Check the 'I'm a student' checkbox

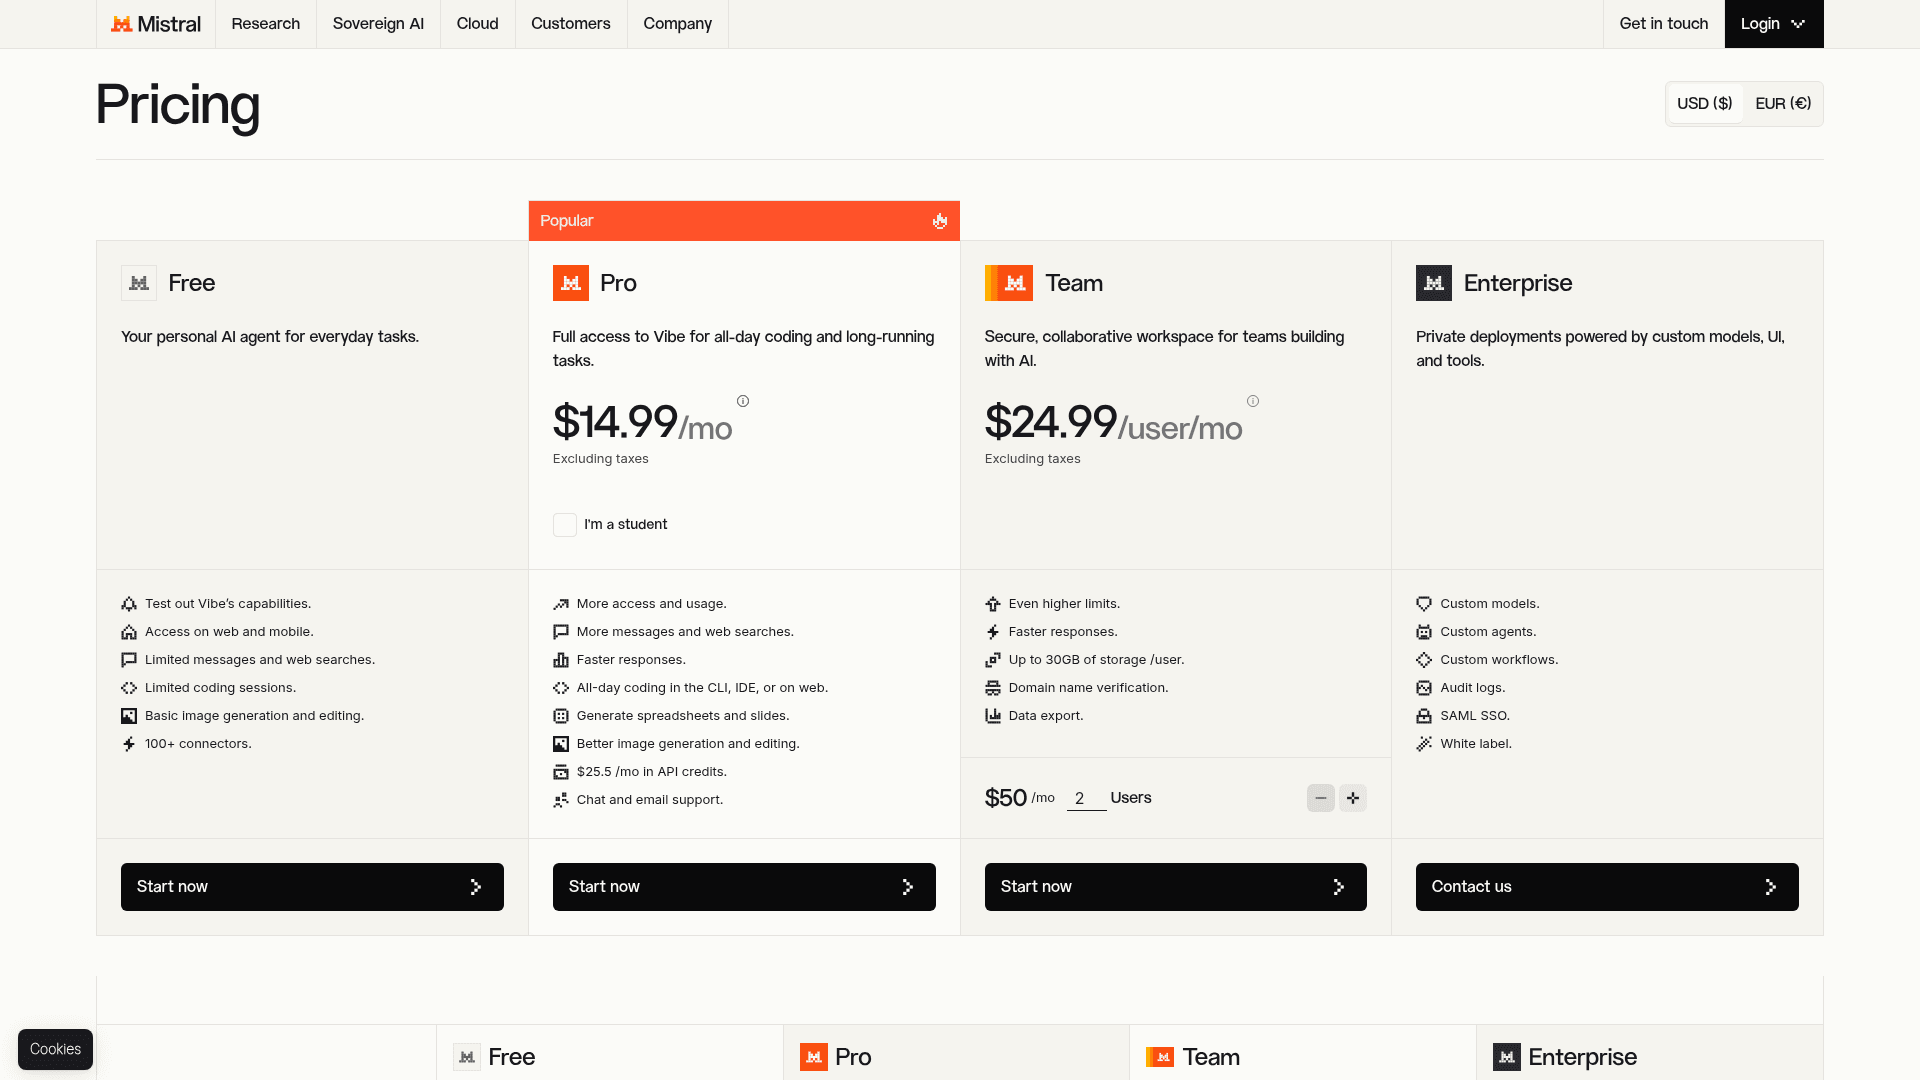(x=565, y=525)
